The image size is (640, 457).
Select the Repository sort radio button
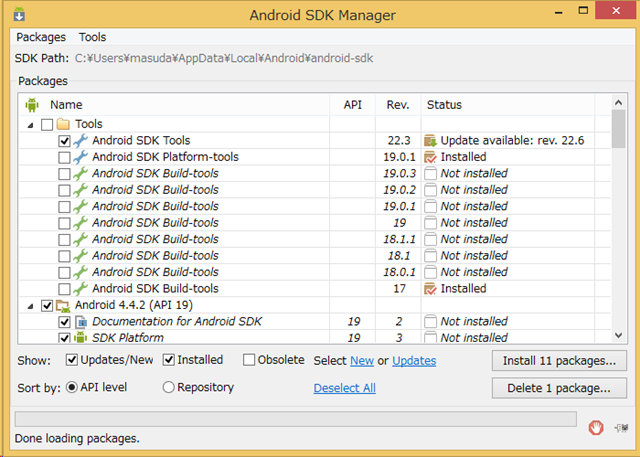168,387
